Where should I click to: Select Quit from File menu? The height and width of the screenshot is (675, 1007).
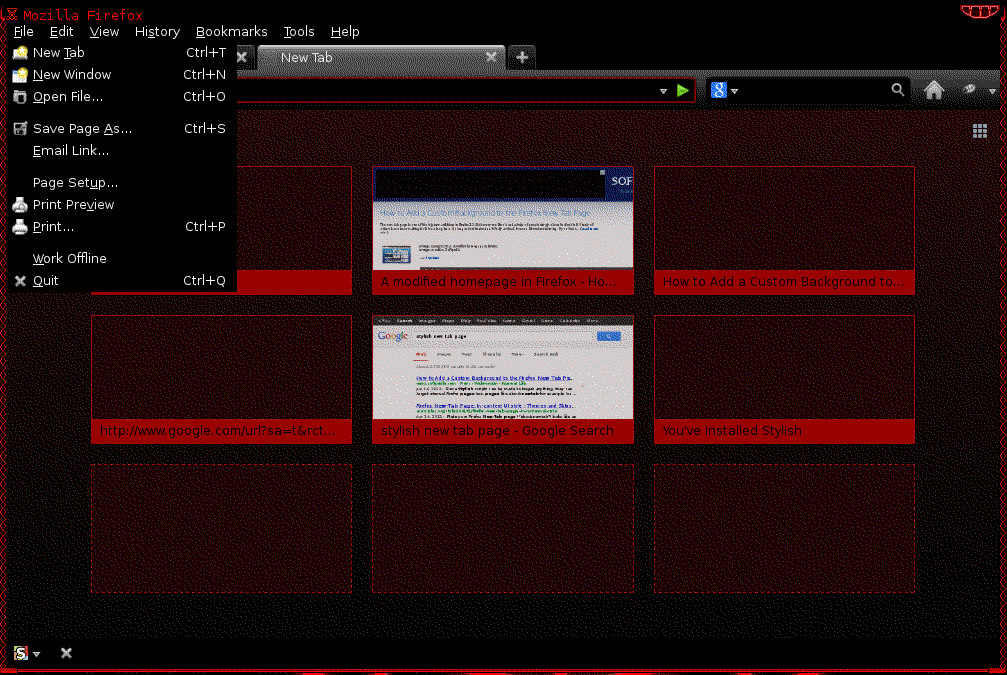pyautogui.click(x=122, y=281)
